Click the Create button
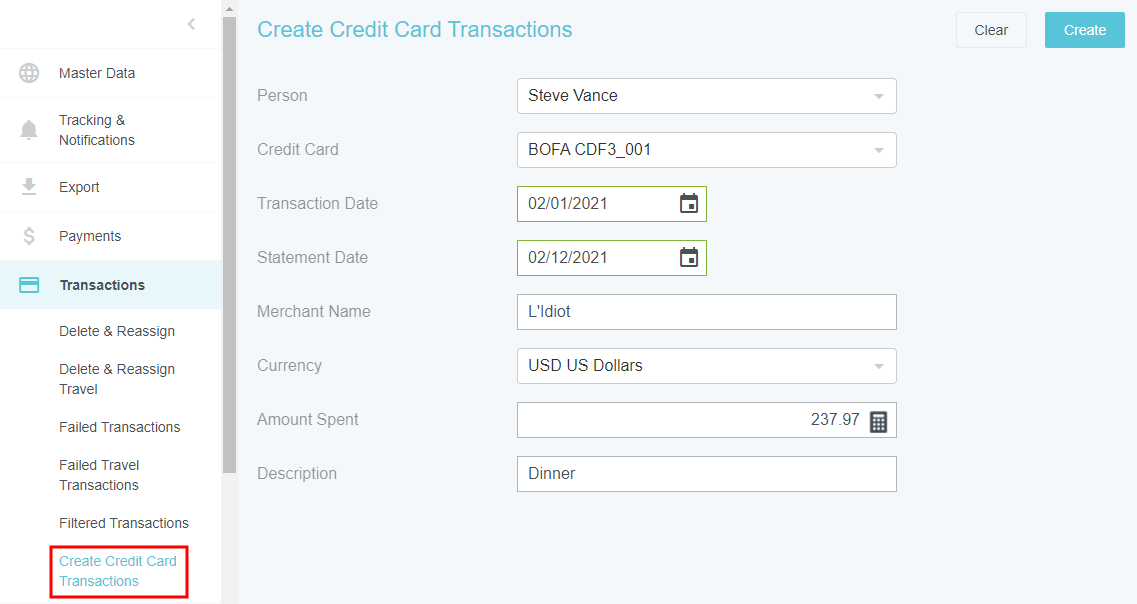 1084,30
